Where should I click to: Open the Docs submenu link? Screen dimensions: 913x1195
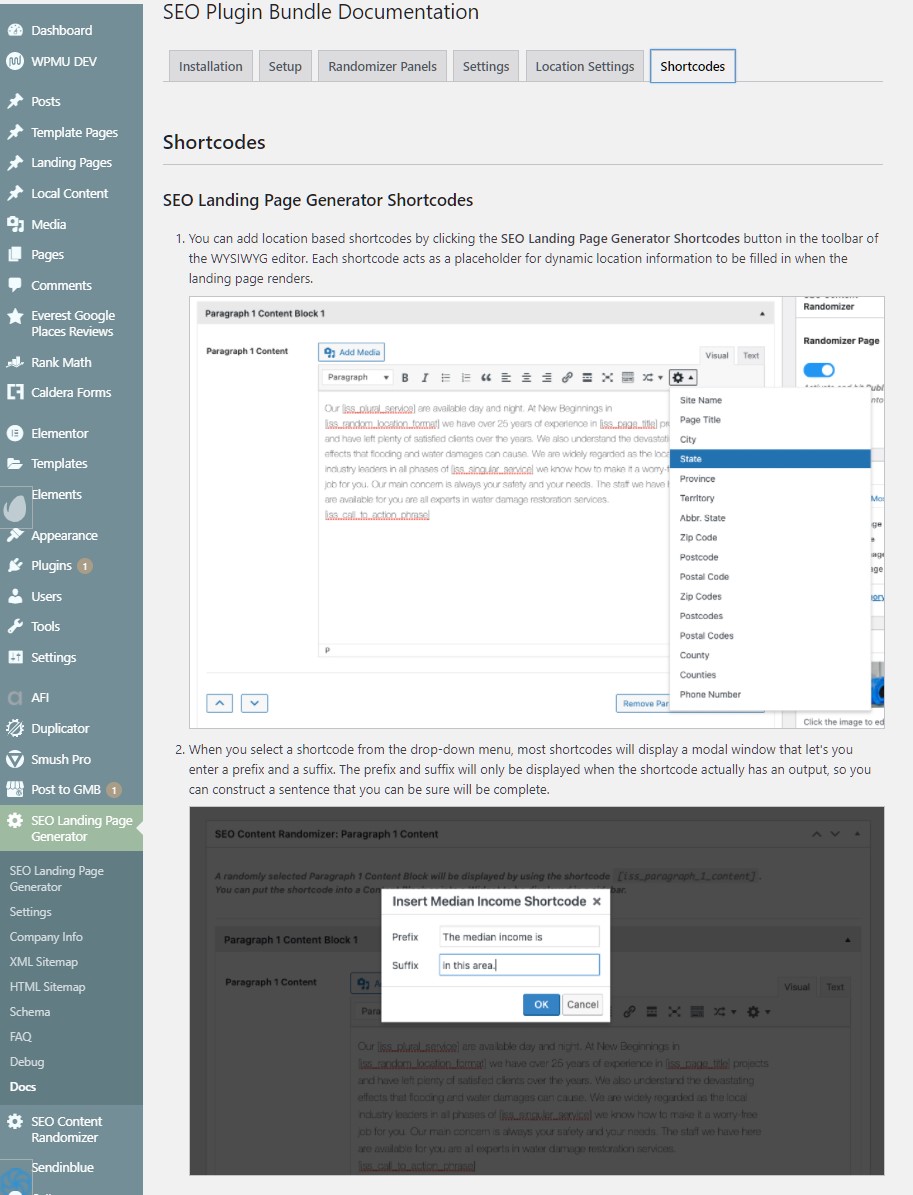(x=23, y=1087)
